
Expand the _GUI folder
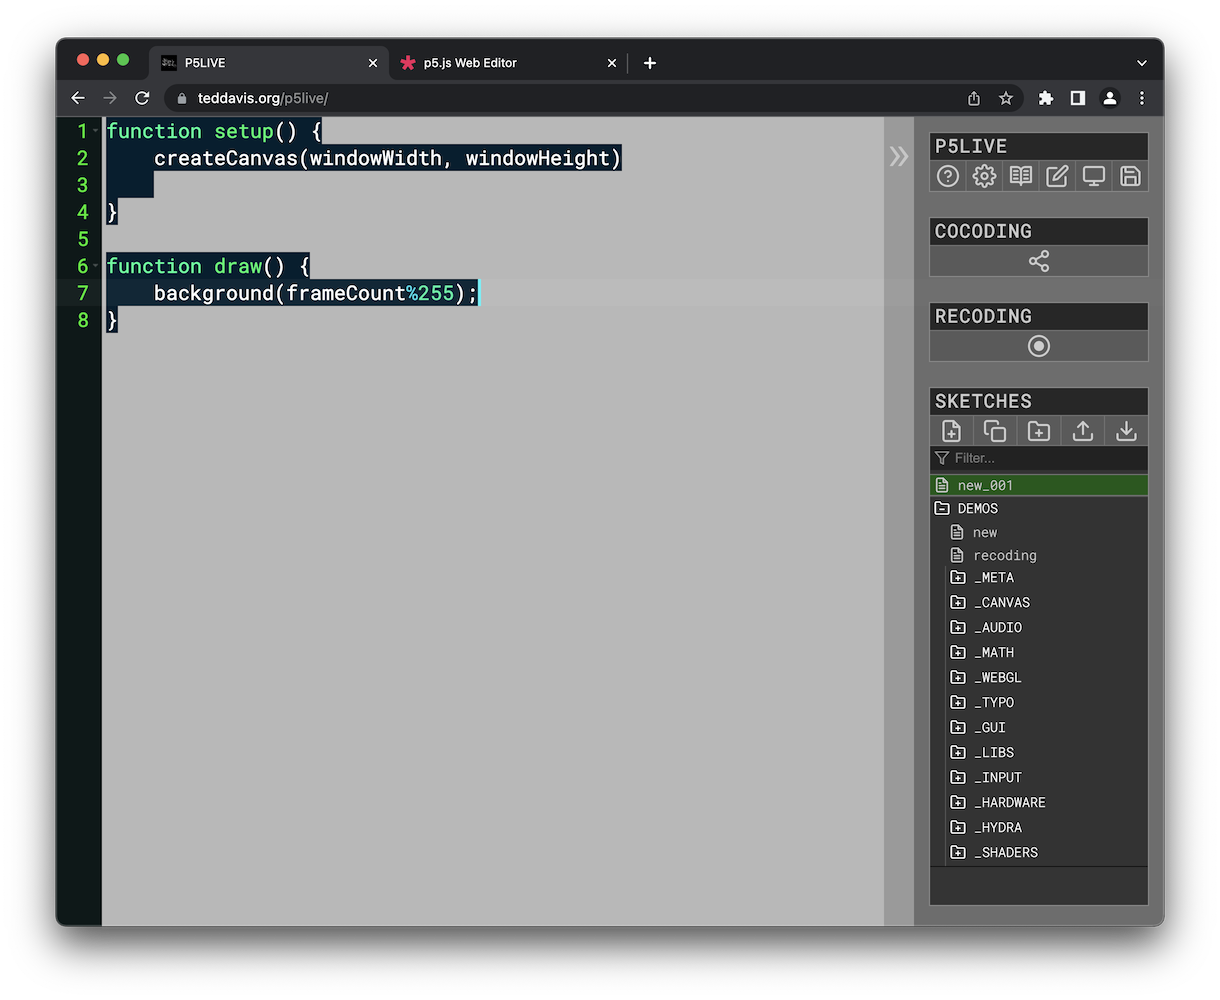958,728
